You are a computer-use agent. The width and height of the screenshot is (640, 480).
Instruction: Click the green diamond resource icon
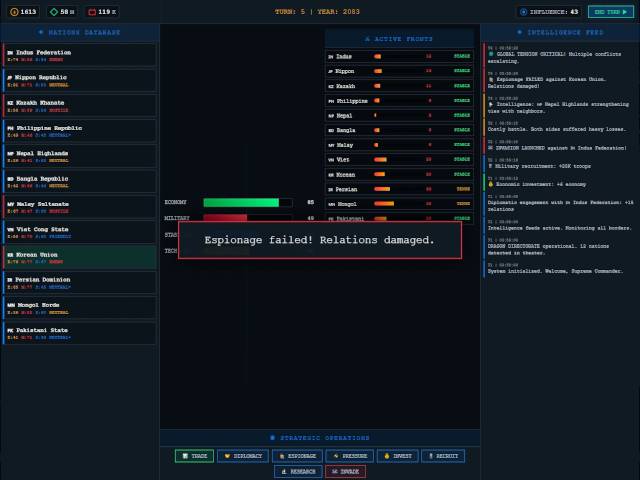(53, 12)
